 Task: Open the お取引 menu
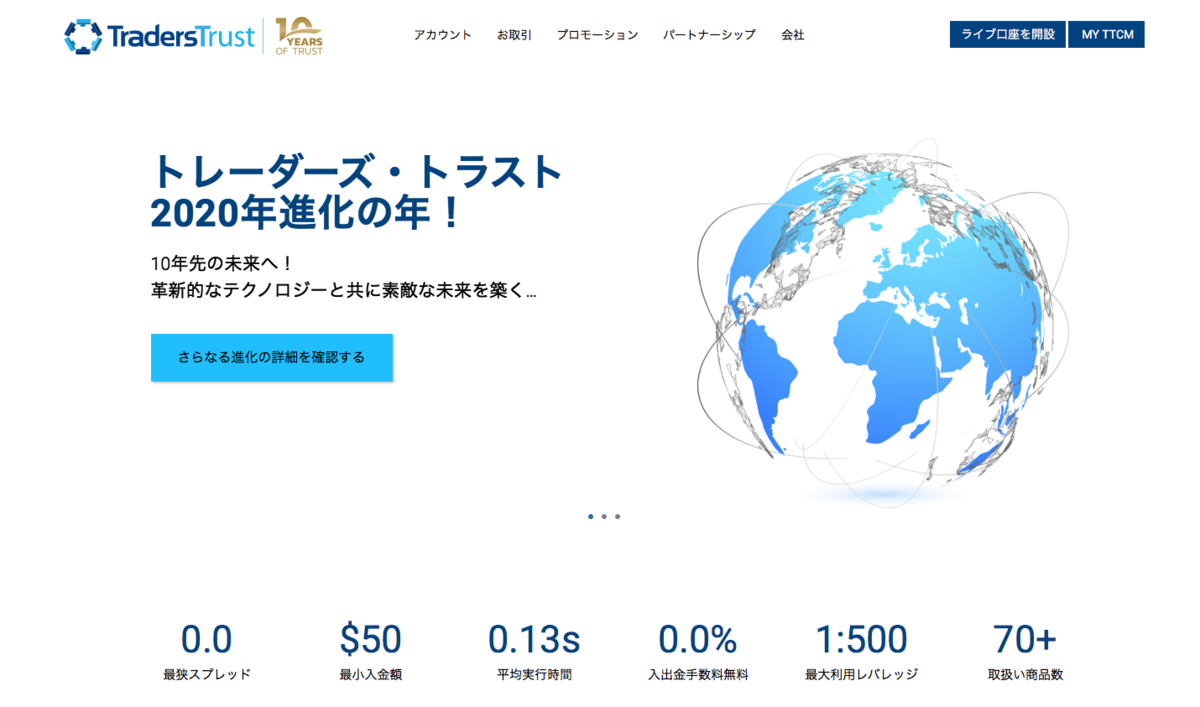514,35
